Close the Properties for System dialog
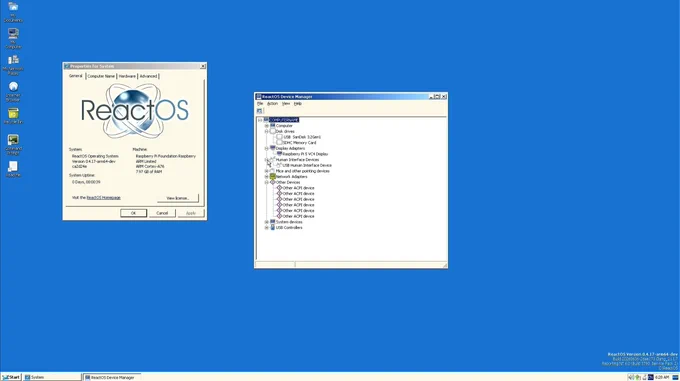680x381 pixels. pyautogui.click(x=203, y=66)
